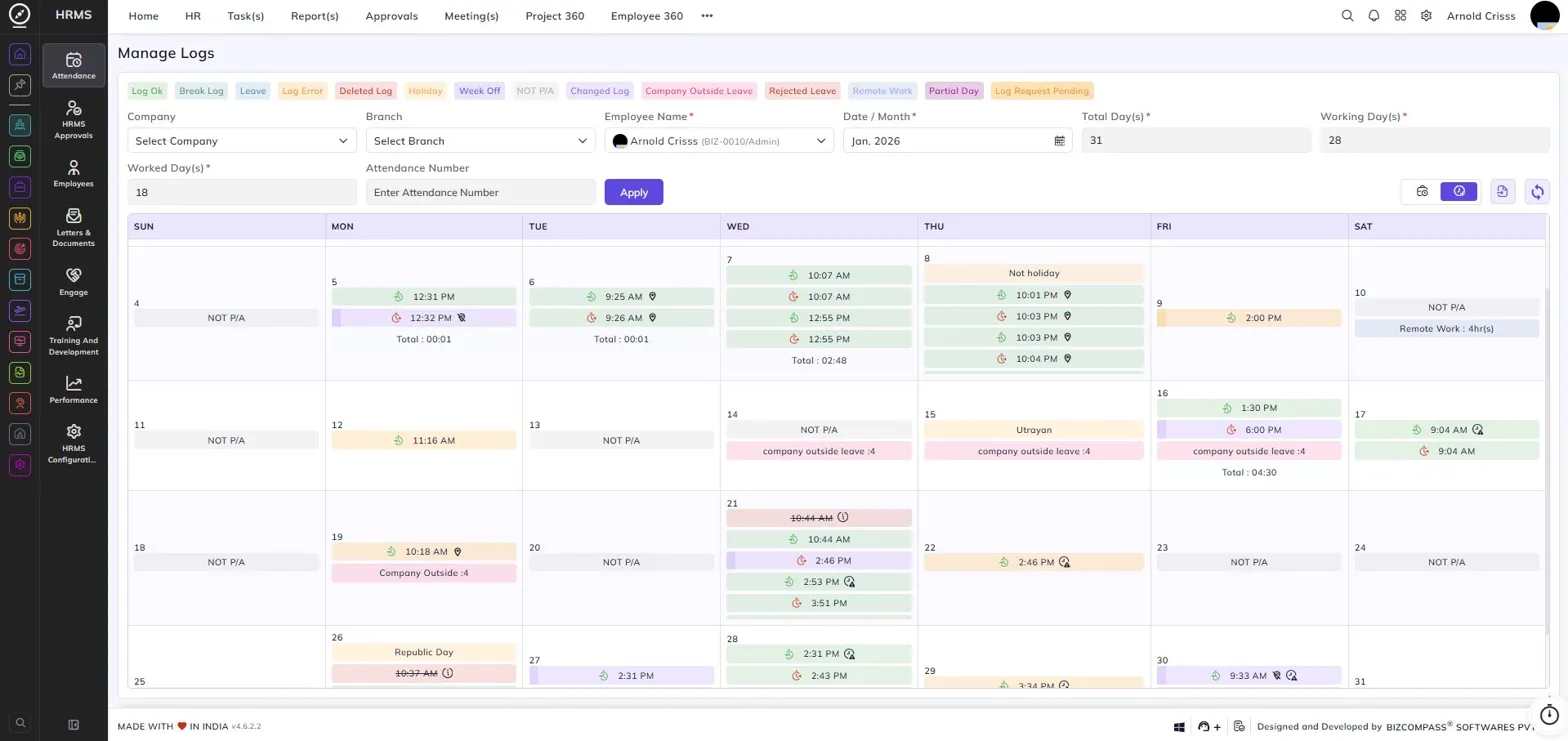Click the Apply button
The height and width of the screenshot is (741, 1568).
point(634,192)
